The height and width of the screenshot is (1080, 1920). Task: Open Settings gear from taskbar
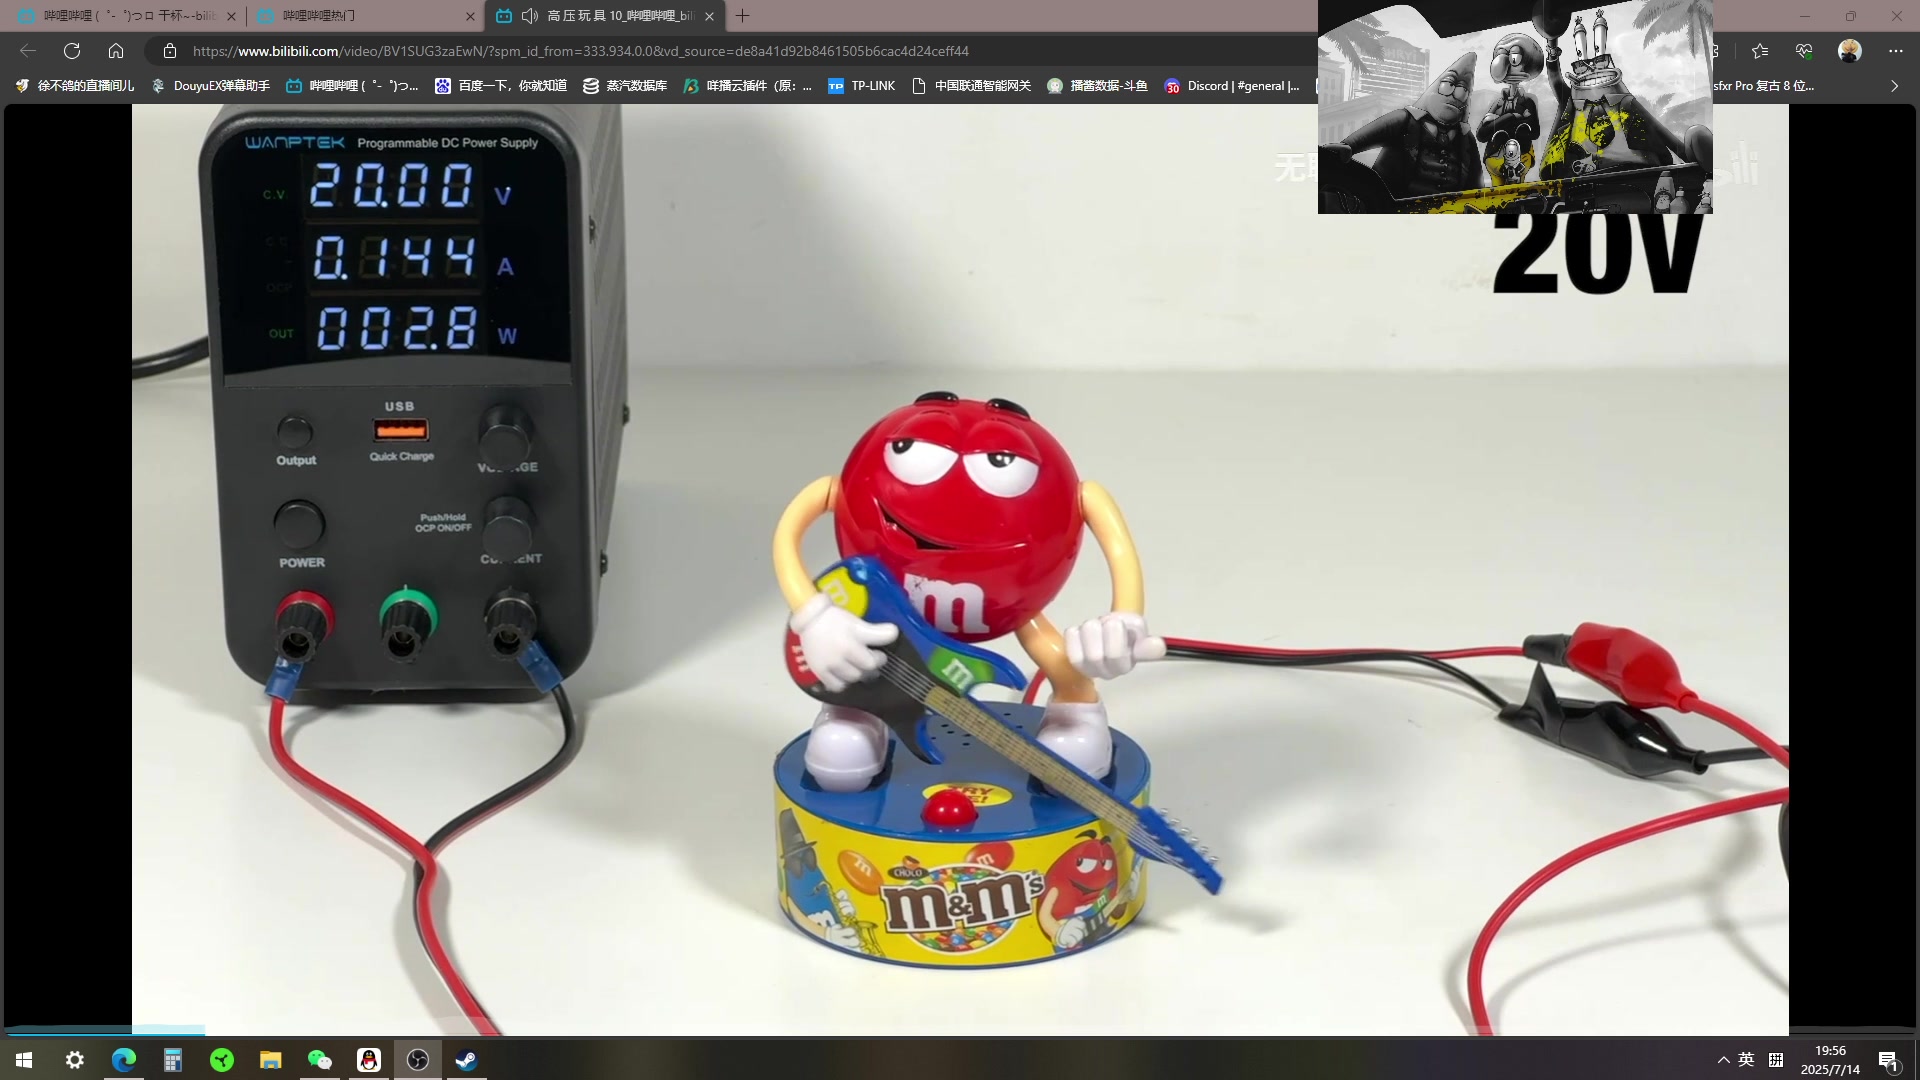[x=75, y=1060]
